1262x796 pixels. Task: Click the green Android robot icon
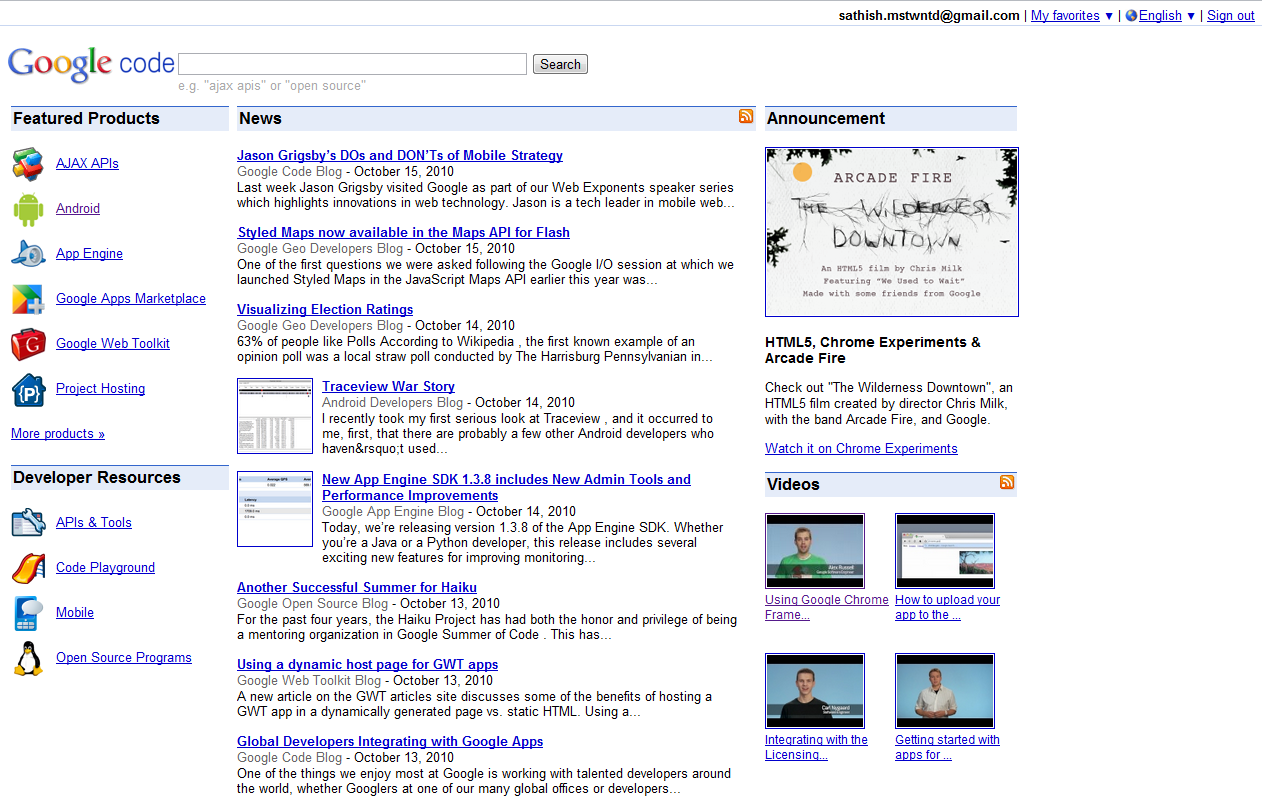[28, 208]
